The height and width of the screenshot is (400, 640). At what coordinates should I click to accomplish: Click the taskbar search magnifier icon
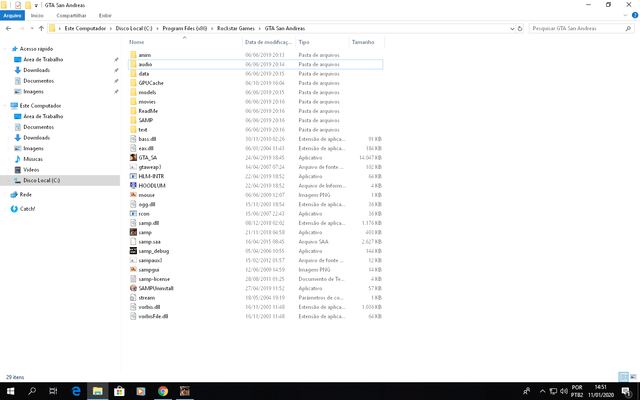click(x=31, y=391)
